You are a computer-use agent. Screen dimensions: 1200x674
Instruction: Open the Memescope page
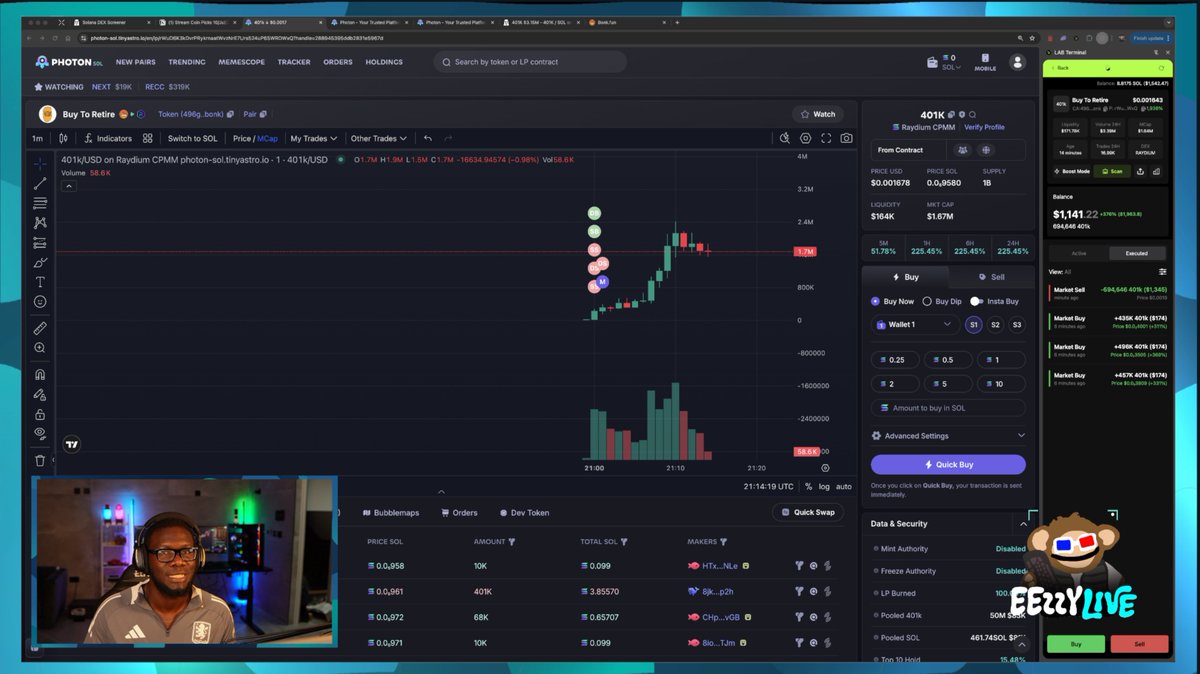click(x=242, y=62)
